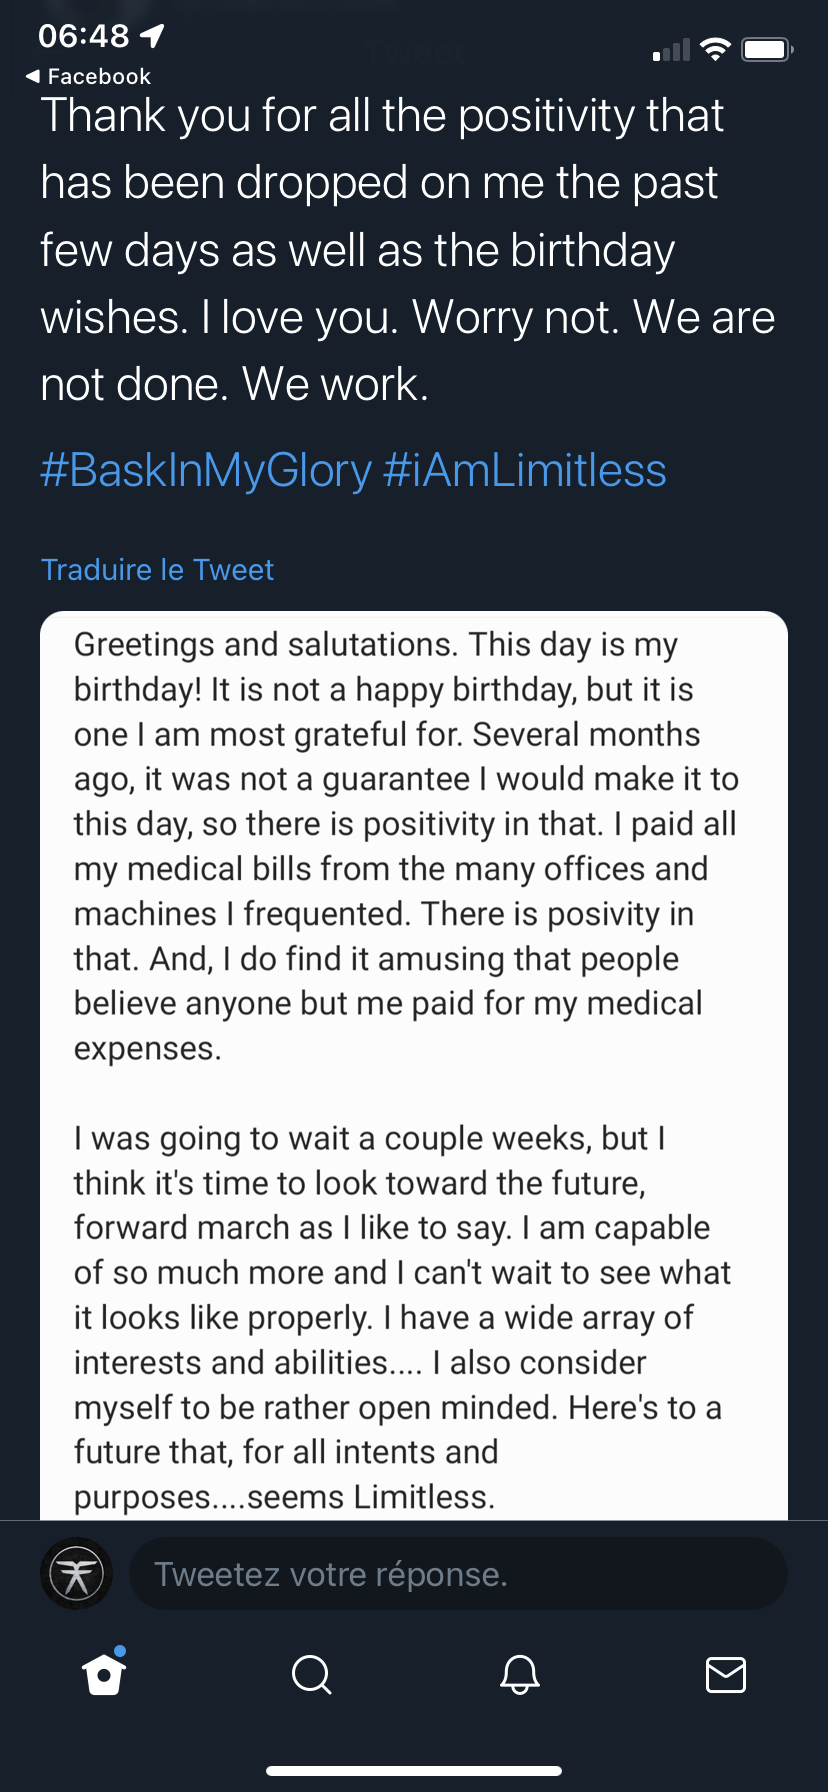Tap the cellular signal bars icon
Viewport: 828px width, 1792px height.
point(671,50)
